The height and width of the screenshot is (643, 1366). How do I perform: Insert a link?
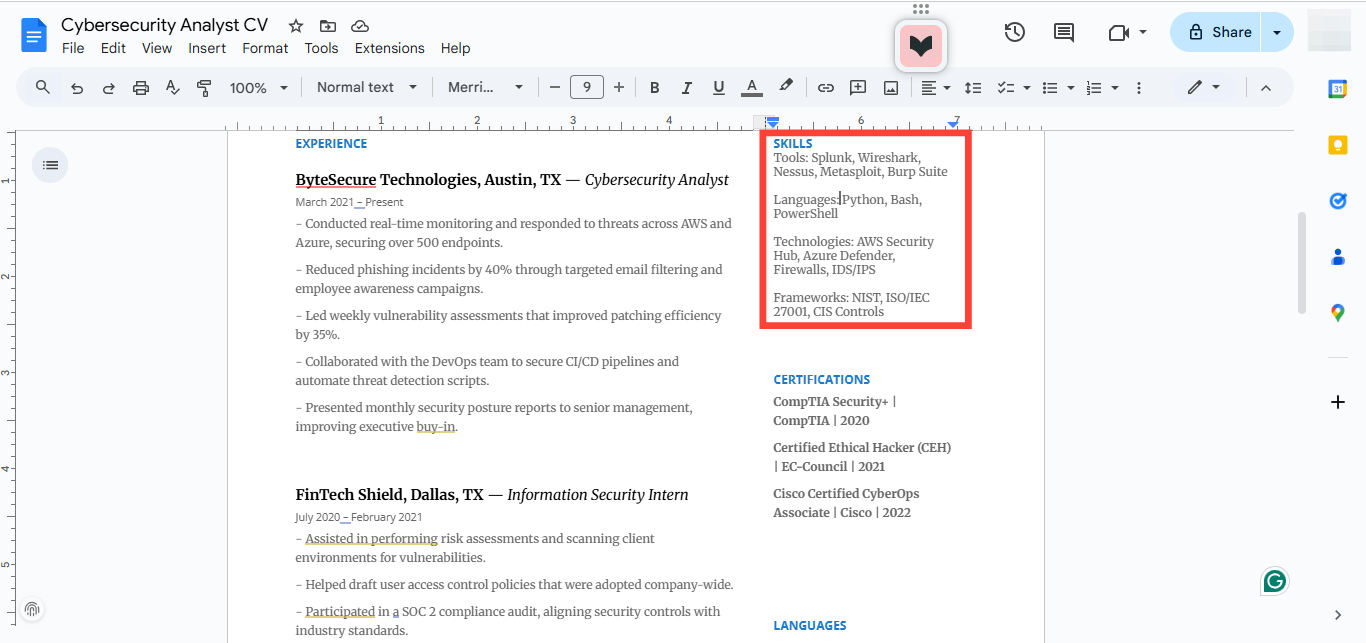(826, 88)
